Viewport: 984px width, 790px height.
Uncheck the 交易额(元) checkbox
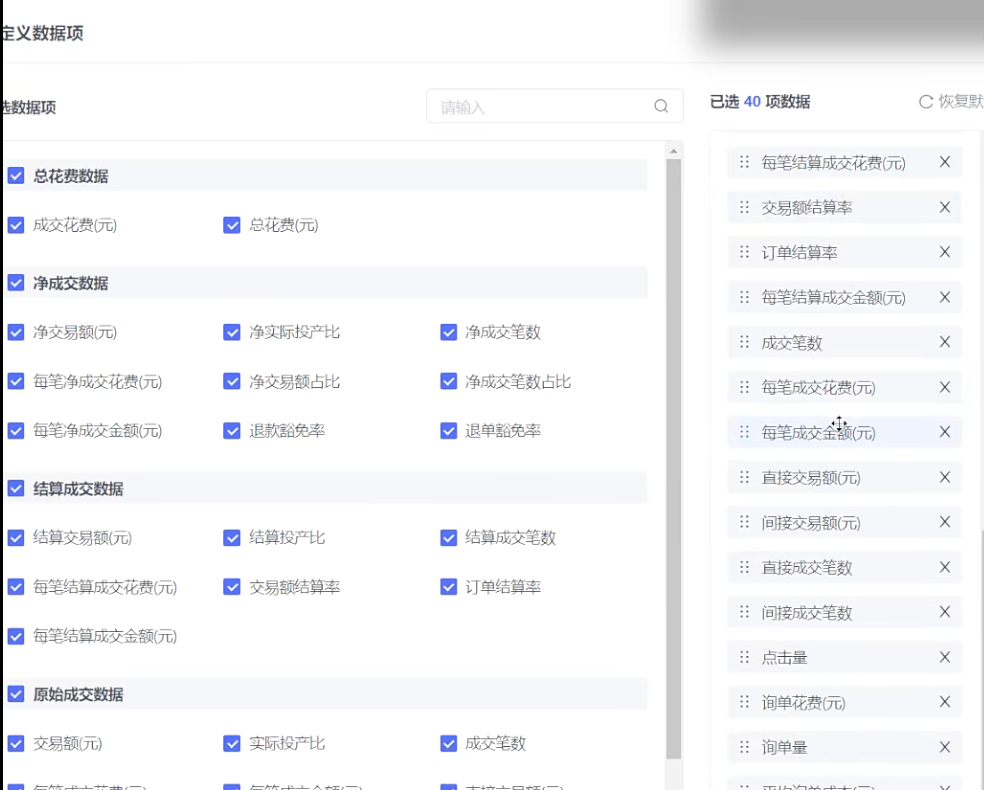[x=16, y=744]
